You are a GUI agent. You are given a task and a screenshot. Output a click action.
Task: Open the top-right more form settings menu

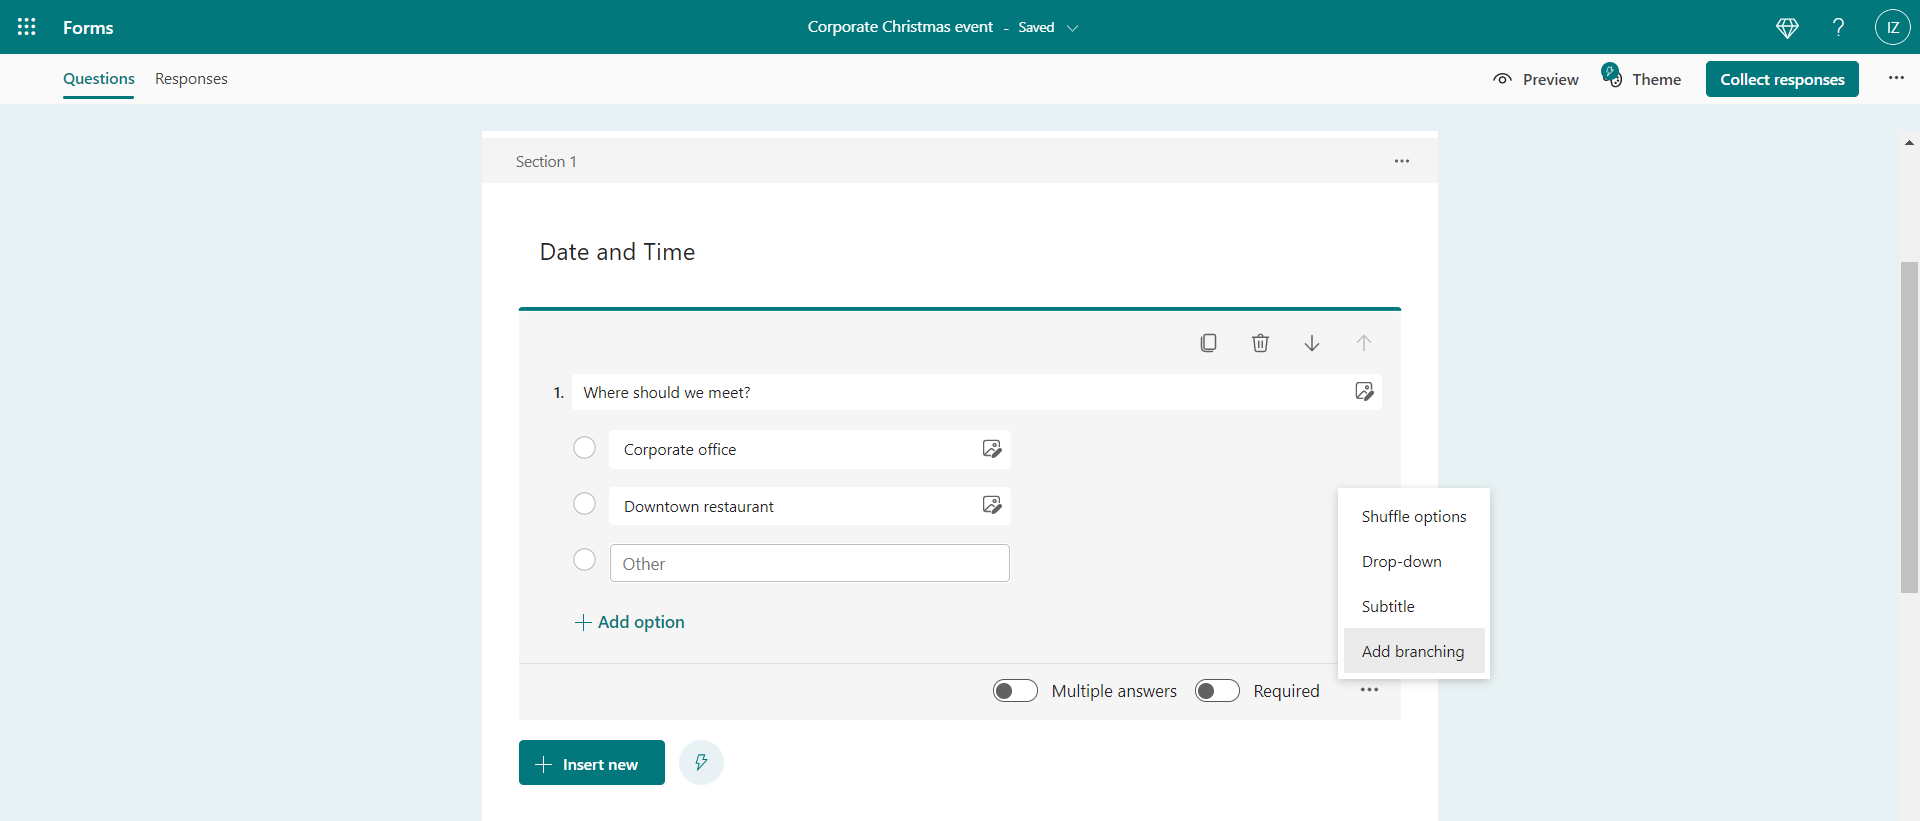point(1896,78)
